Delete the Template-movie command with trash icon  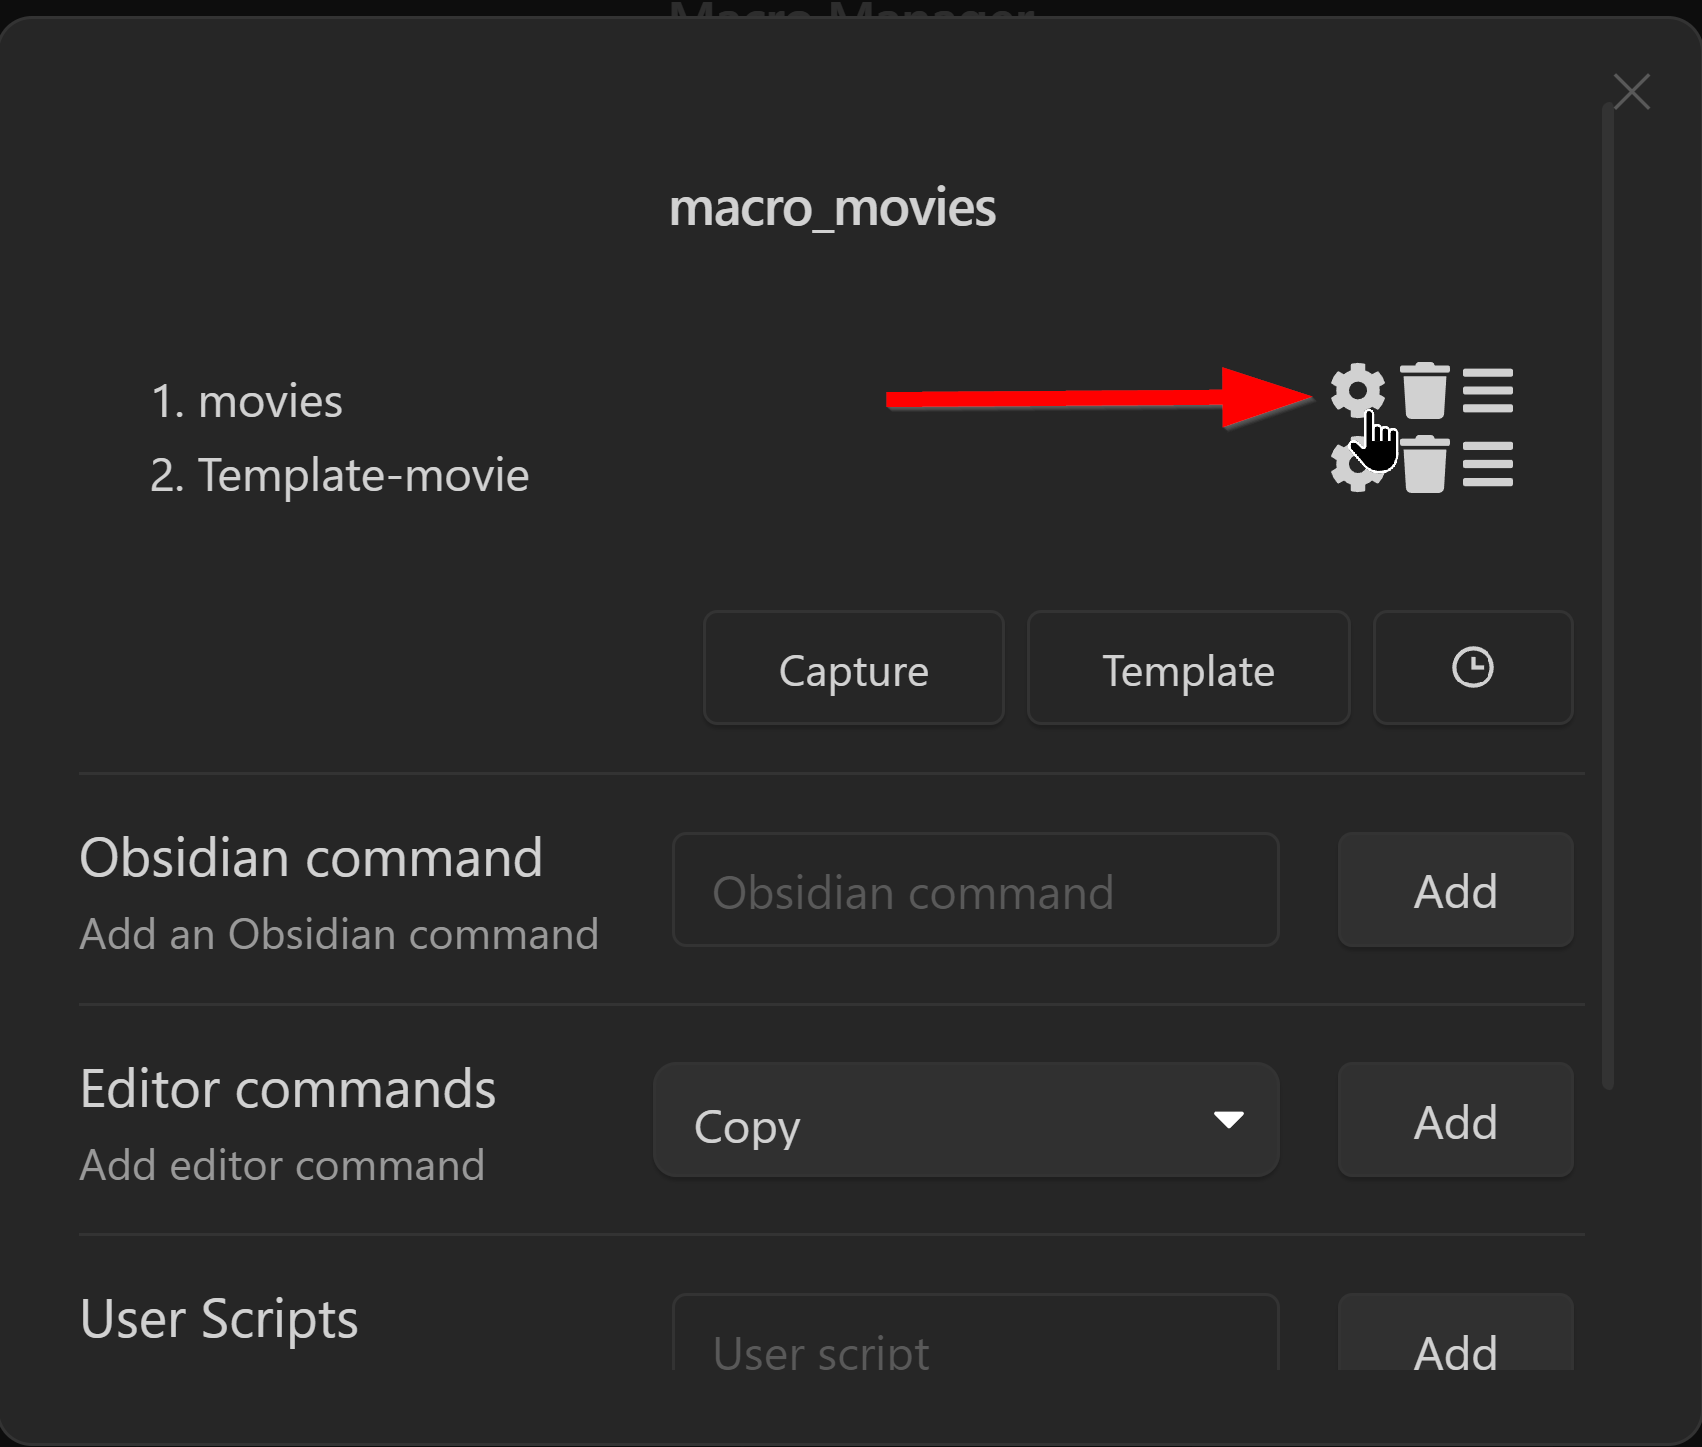click(1425, 465)
